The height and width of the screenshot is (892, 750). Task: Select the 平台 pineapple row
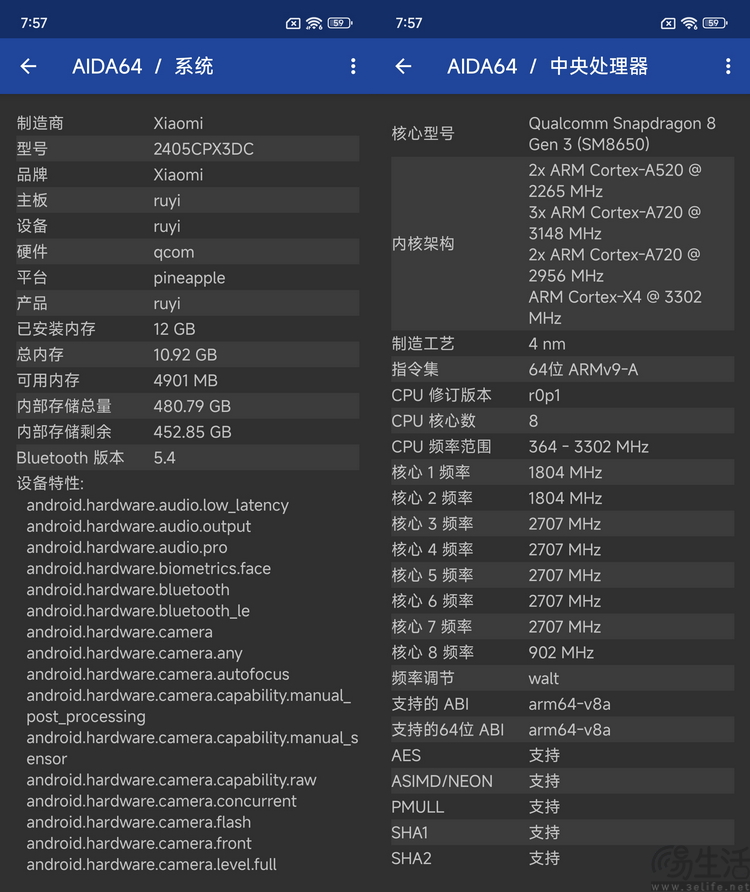(188, 278)
